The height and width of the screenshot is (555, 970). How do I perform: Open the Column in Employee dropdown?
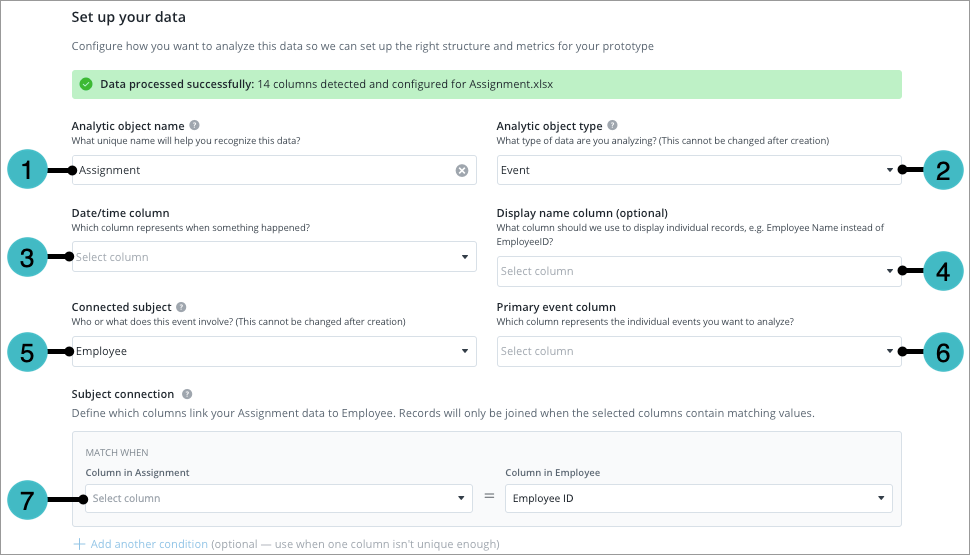698,498
